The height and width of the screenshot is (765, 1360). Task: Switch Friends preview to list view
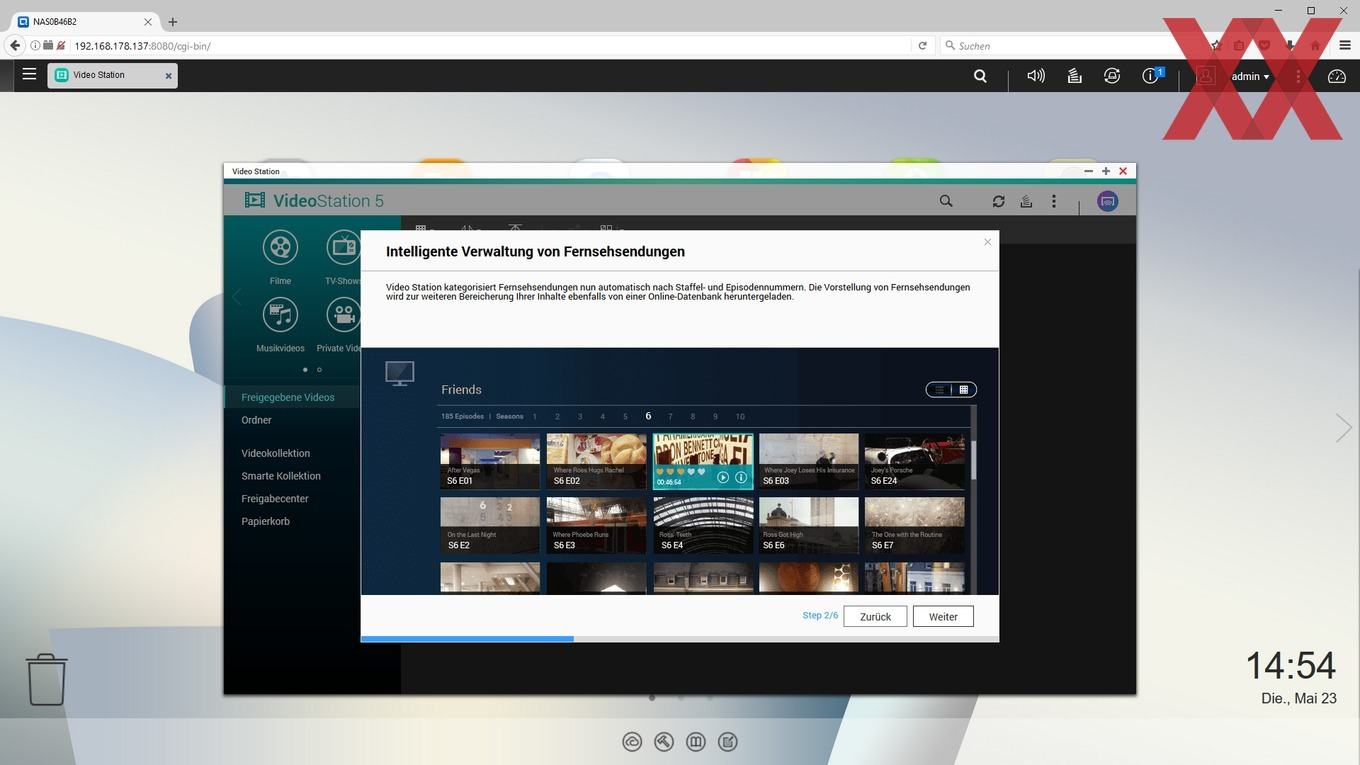pos(939,390)
